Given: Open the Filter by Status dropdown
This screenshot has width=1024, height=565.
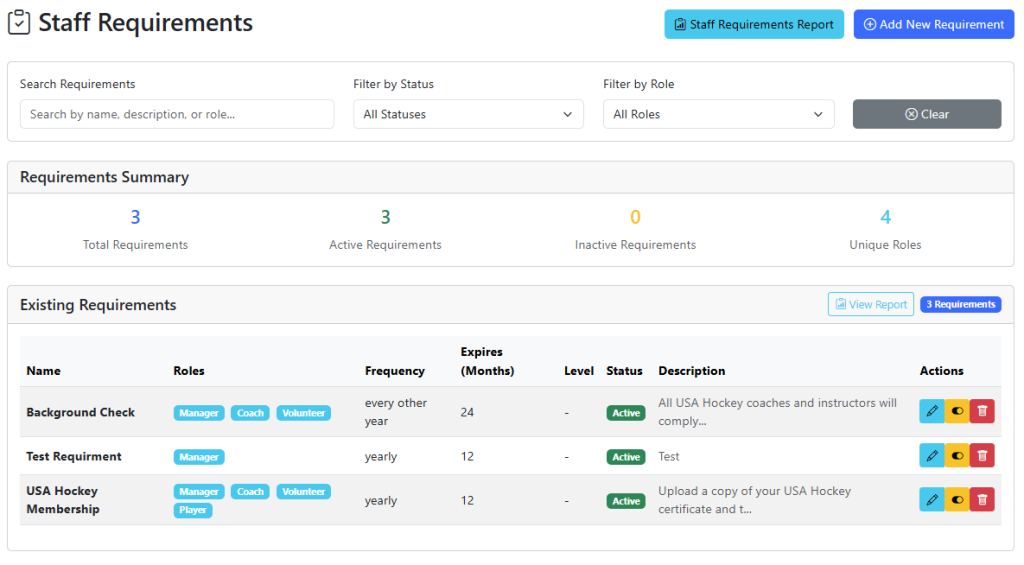Looking at the screenshot, I should (x=468, y=114).
